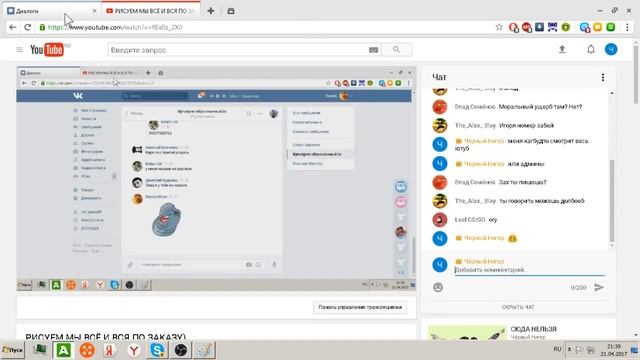Viewport: 640px width, 360px height.
Task: Switch to the РИСУЕМ МЫ ВСЁ browser tab
Action: 151,11
